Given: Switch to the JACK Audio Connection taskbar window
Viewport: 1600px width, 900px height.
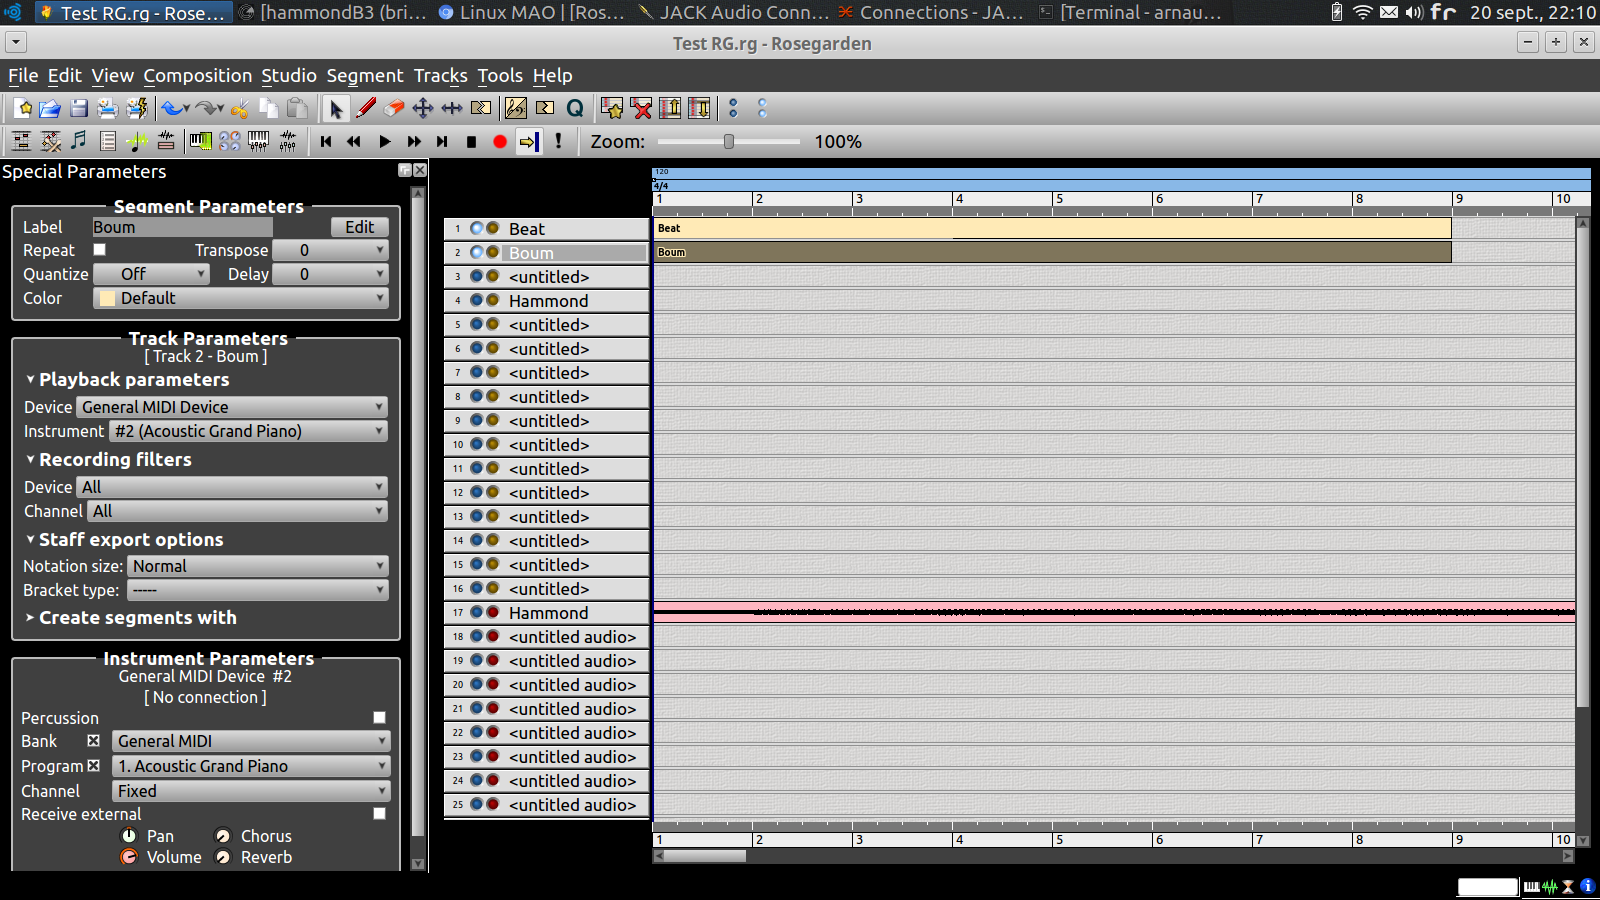Looking at the screenshot, I should tap(734, 12).
